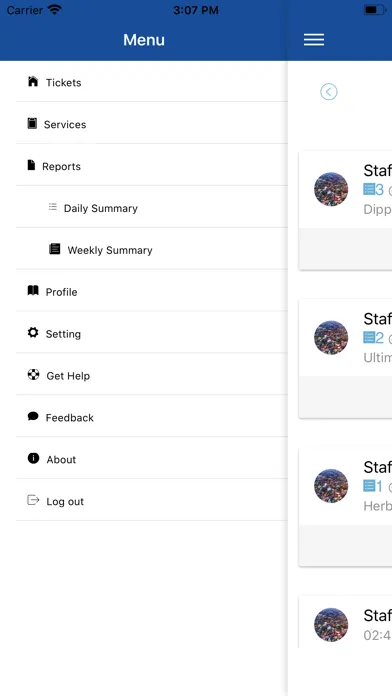Click the info icon beside About
The height and width of the screenshot is (696, 392).
[x=33, y=458]
